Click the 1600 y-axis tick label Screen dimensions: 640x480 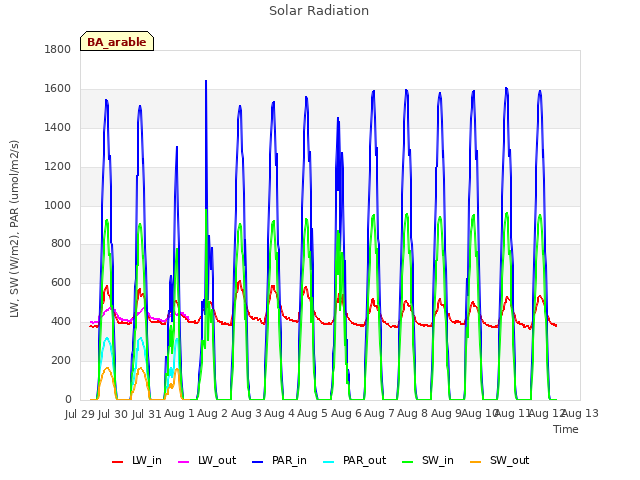pos(58,89)
